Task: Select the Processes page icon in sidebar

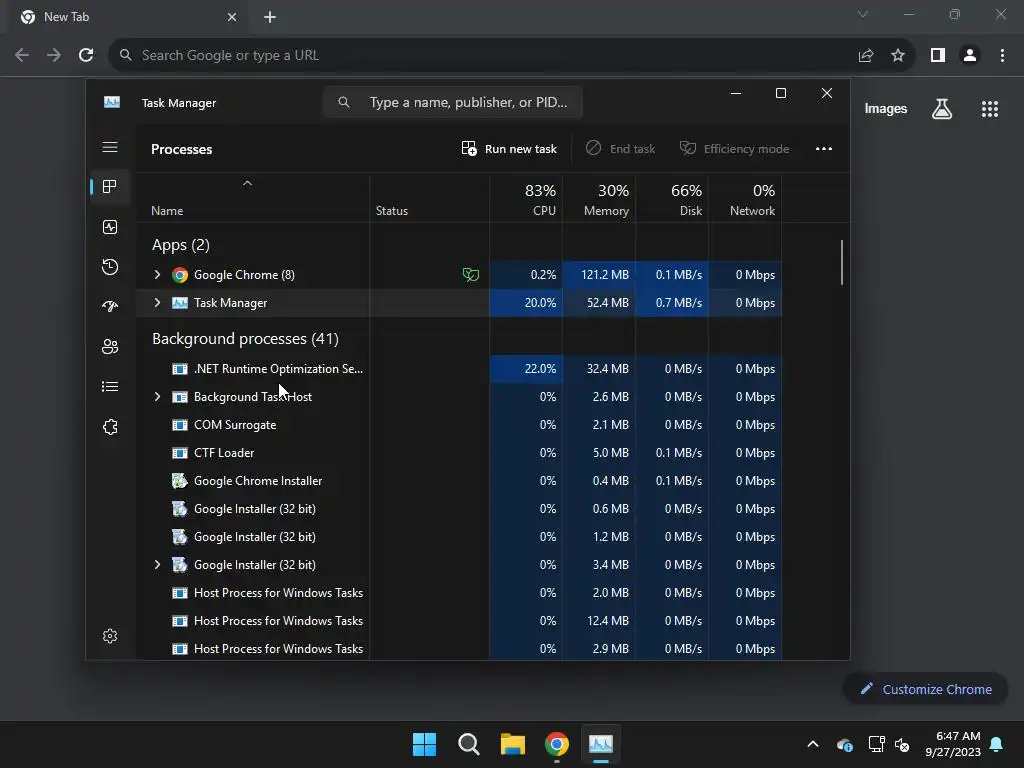Action: (110, 187)
